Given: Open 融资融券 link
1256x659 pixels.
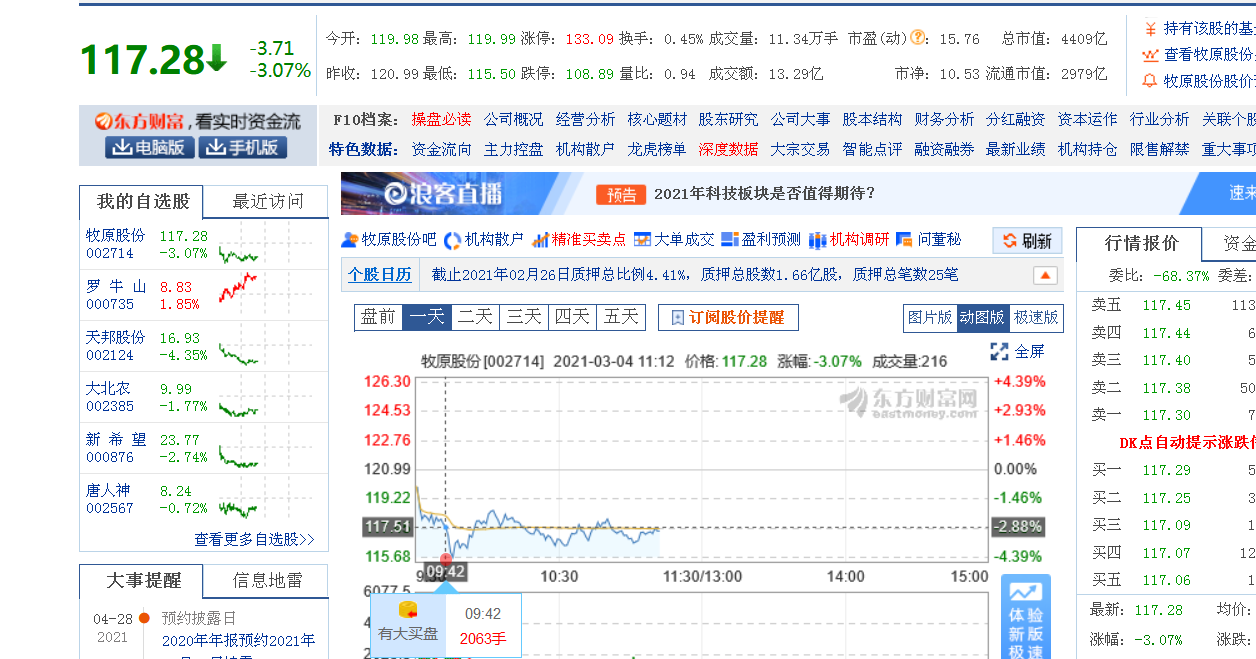Looking at the screenshot, I should click(944, 149).
